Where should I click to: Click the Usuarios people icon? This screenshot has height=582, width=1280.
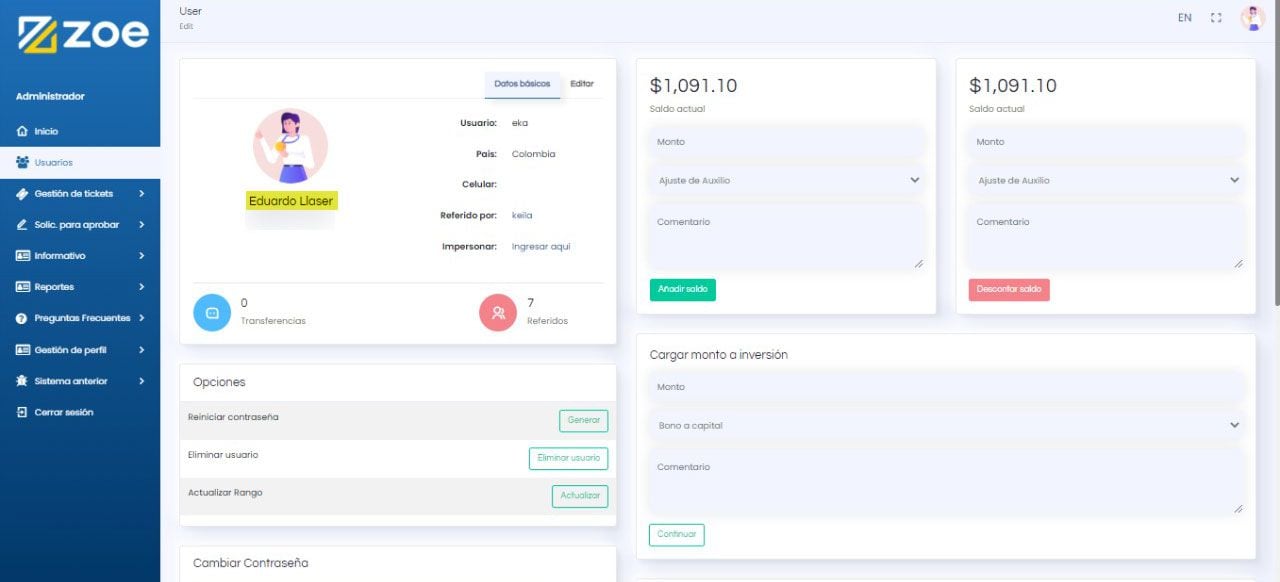[22, 162]
